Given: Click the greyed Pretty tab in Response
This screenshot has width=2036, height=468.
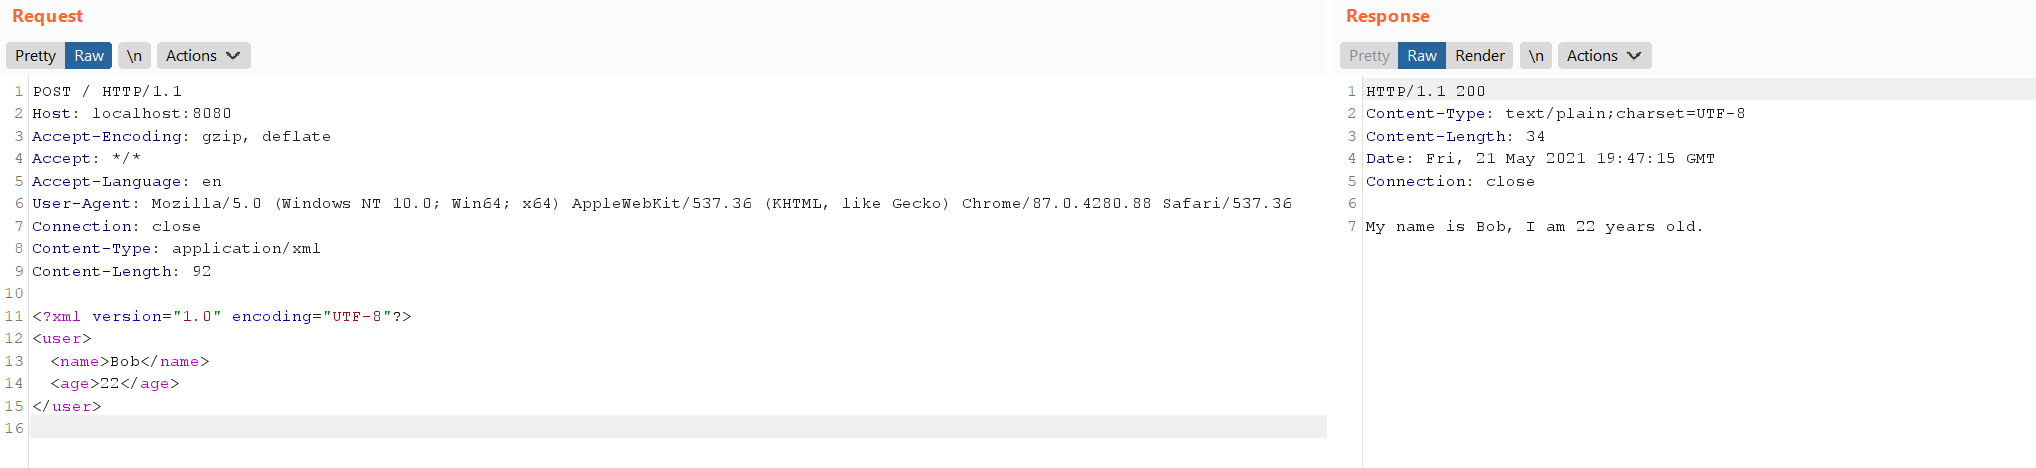Looking at the screenshot, I should coord(1369,56).
